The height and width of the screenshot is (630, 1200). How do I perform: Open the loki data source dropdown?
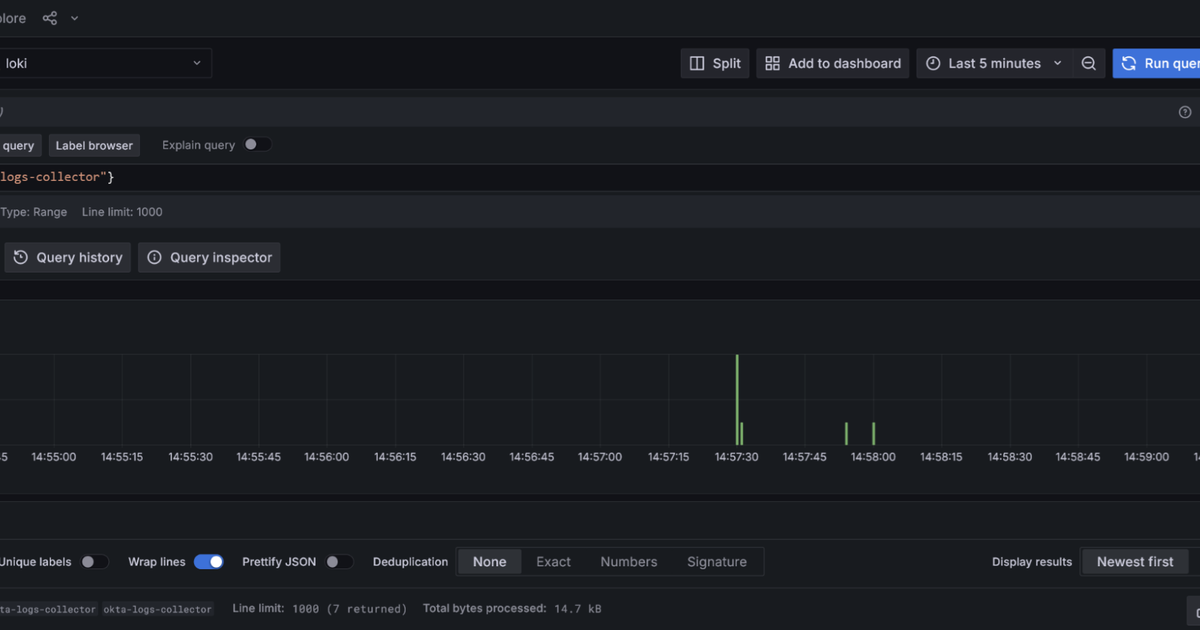click(104, 63)
